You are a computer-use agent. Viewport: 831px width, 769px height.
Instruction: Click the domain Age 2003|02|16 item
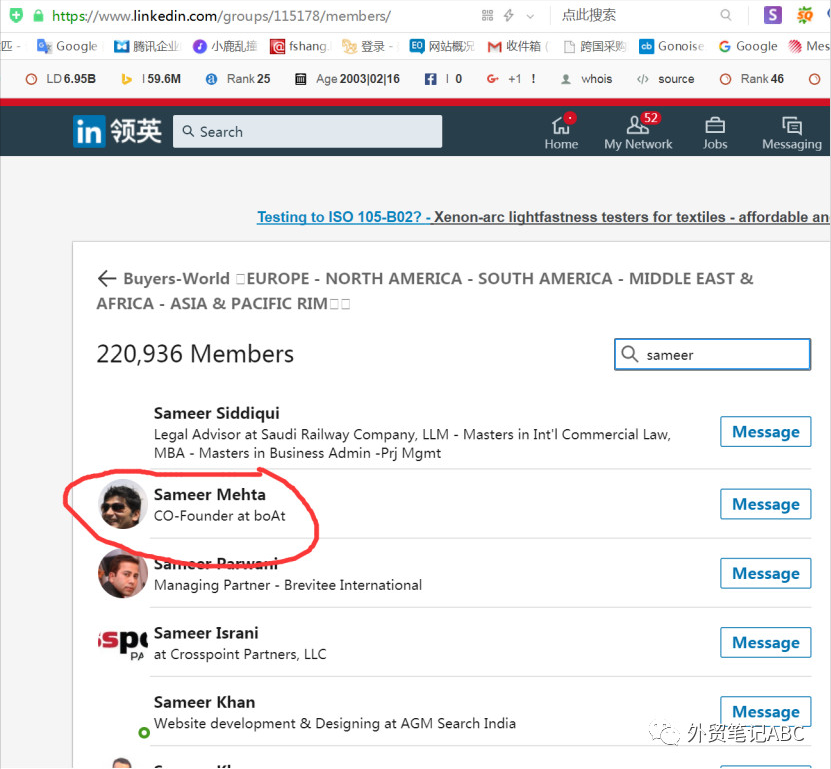click(x=347, y=79)
